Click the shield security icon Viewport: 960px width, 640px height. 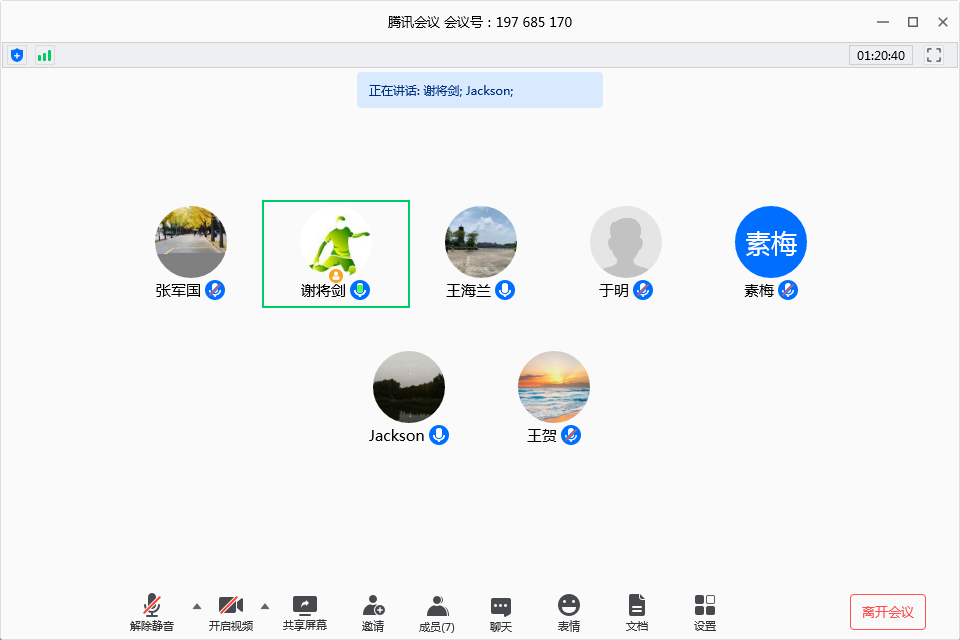pos(17,55)
